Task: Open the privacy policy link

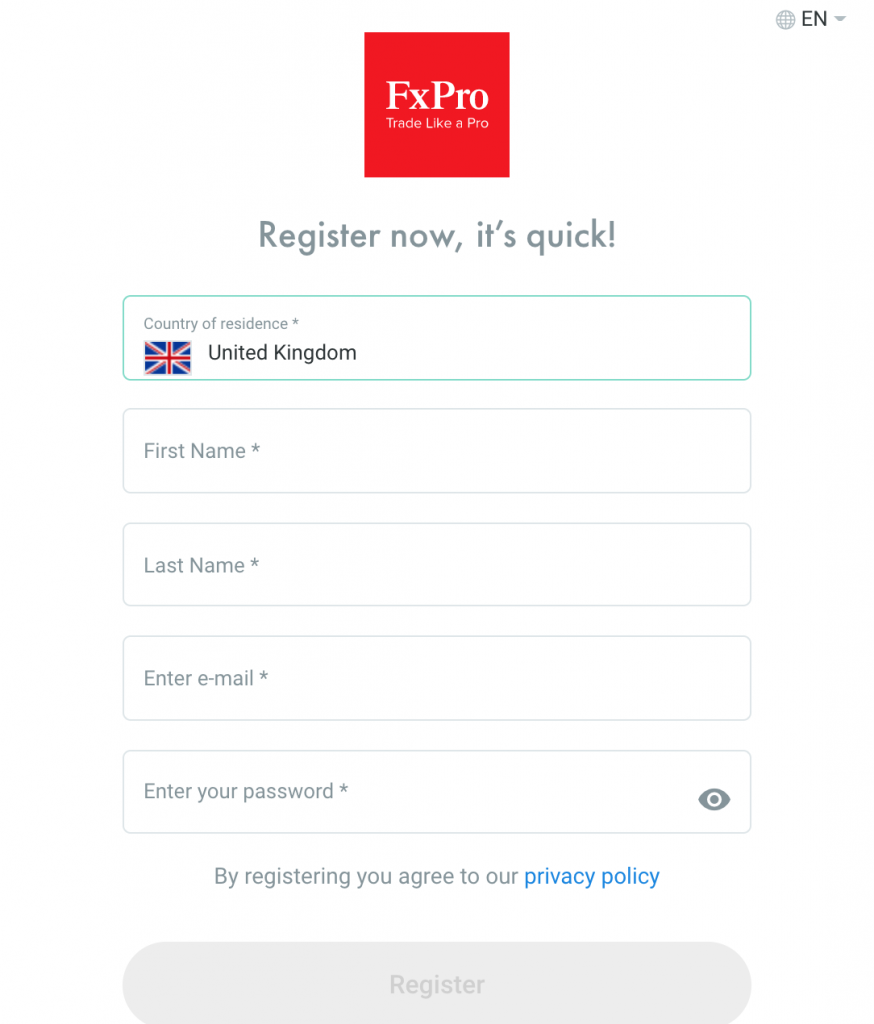Action: [x=592, y=876]
